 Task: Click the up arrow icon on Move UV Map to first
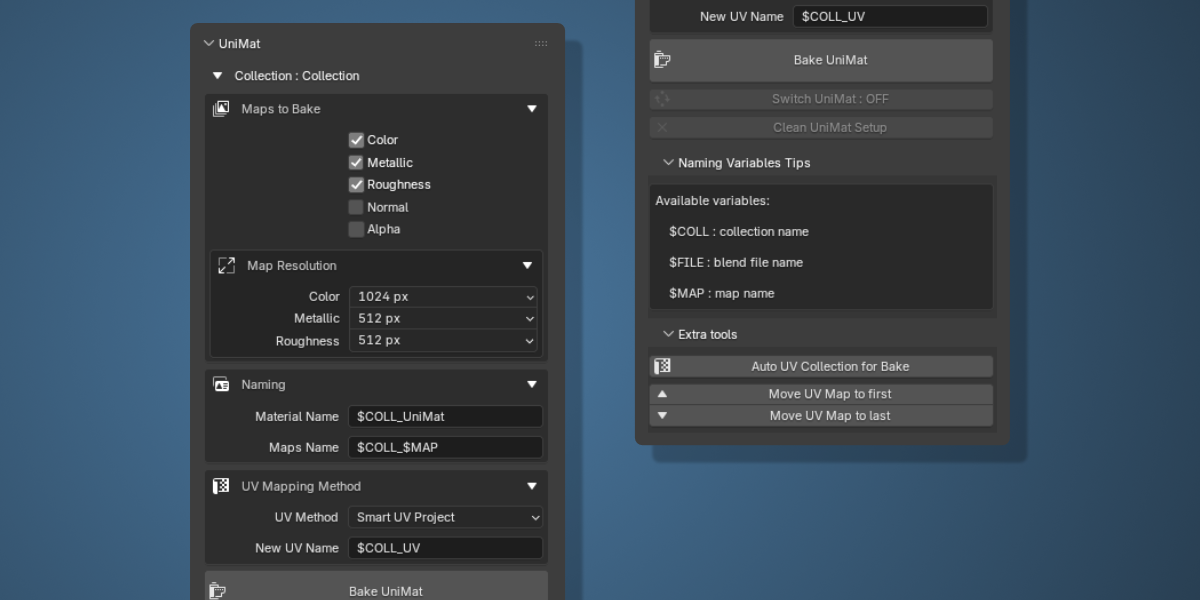coord(663,393)
